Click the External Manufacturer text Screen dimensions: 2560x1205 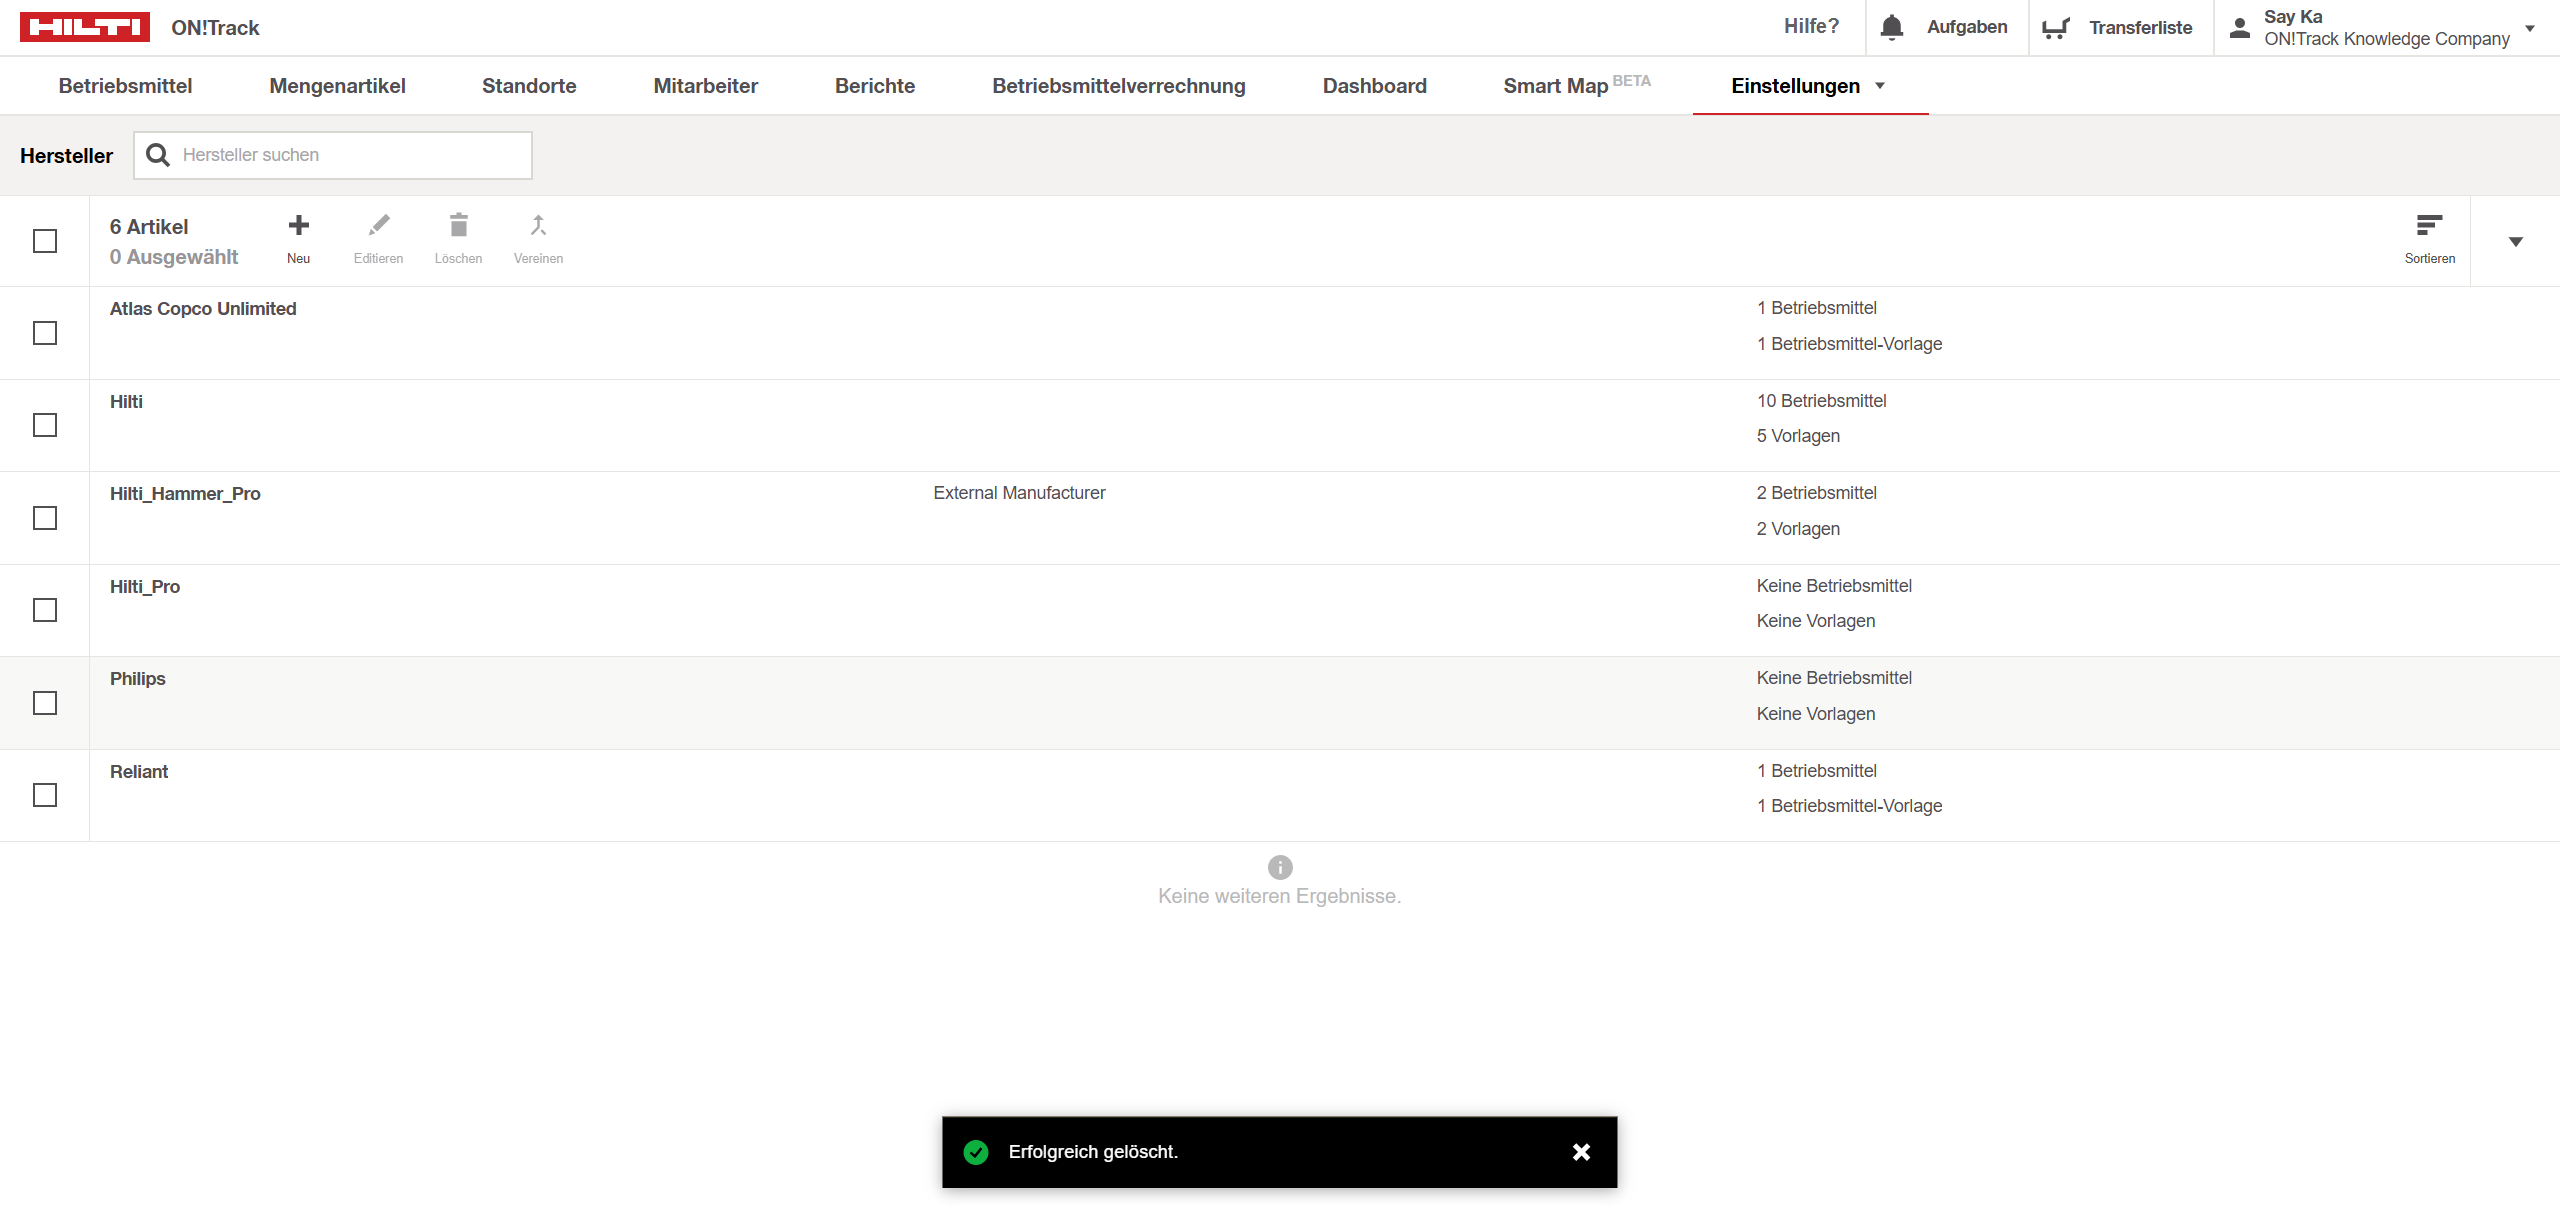[x=1019, y=493]
